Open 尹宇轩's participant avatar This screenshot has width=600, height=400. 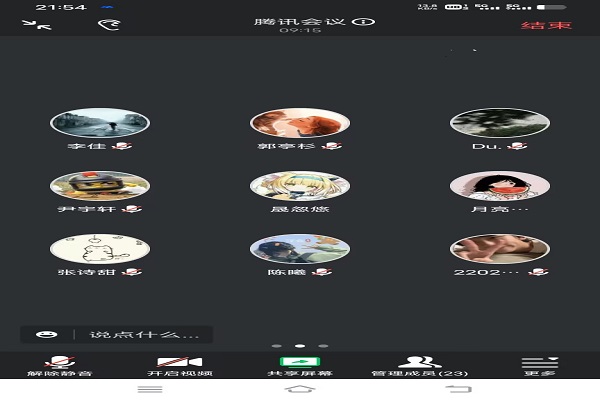click(100, 185)
